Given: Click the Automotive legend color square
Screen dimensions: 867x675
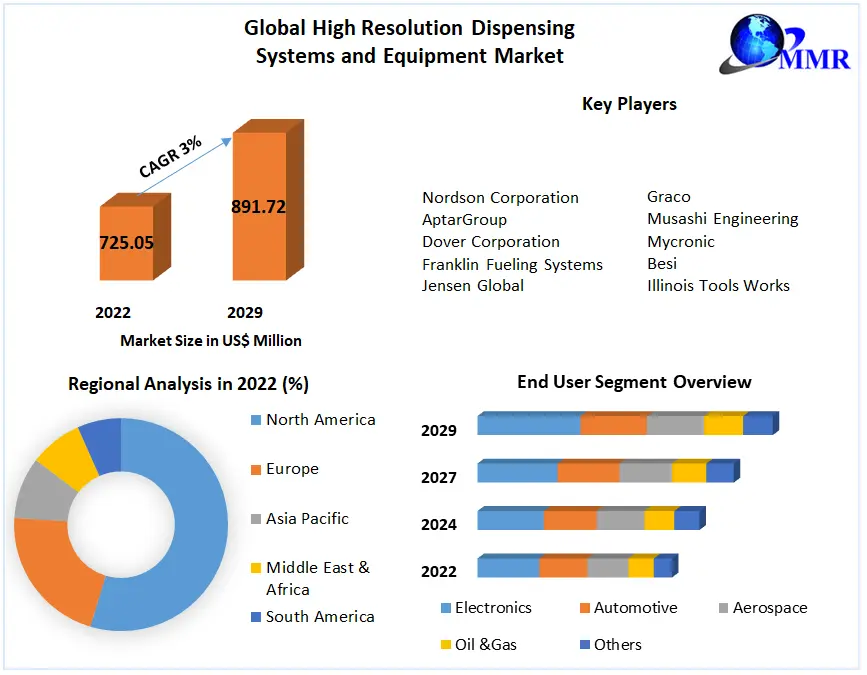Looking at the screenshot, I should coord(584,609).
